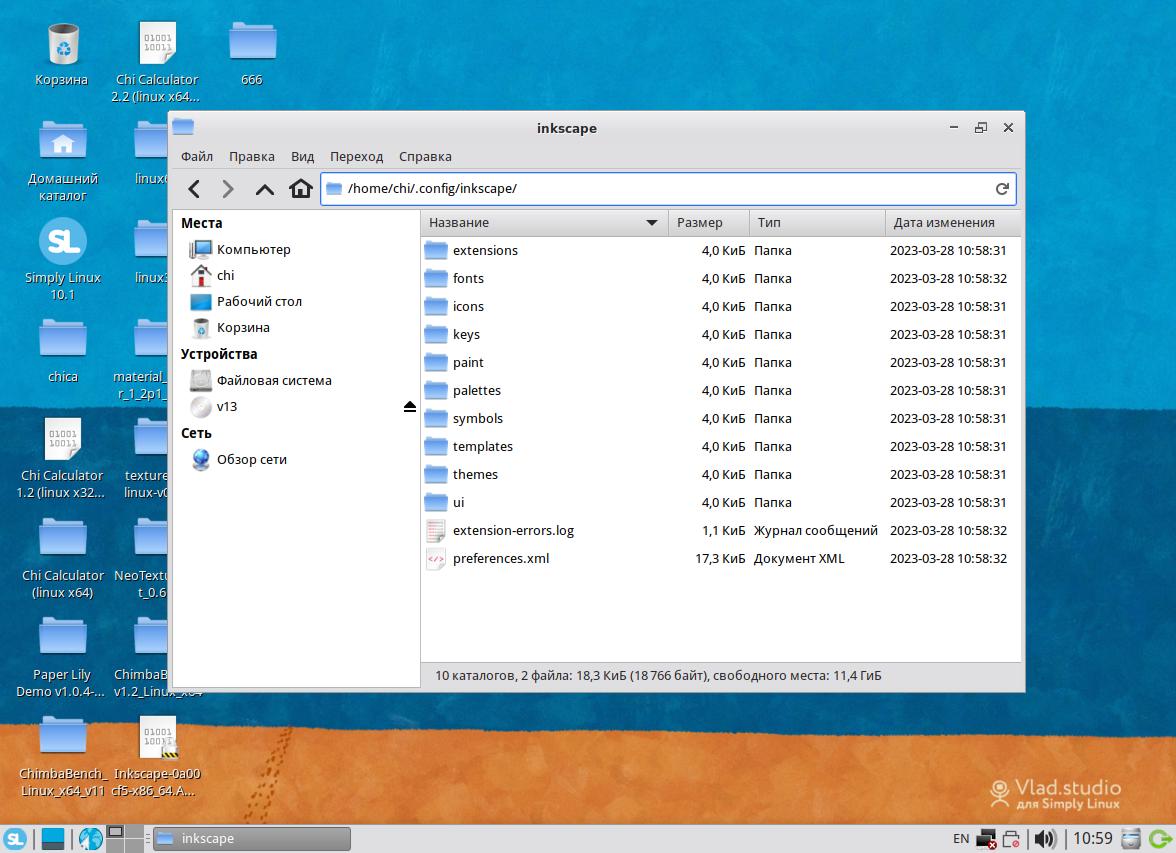This screenshot has width=1176, height=853.
Task: Go up to the parent folder
Action: pos(264,189)
